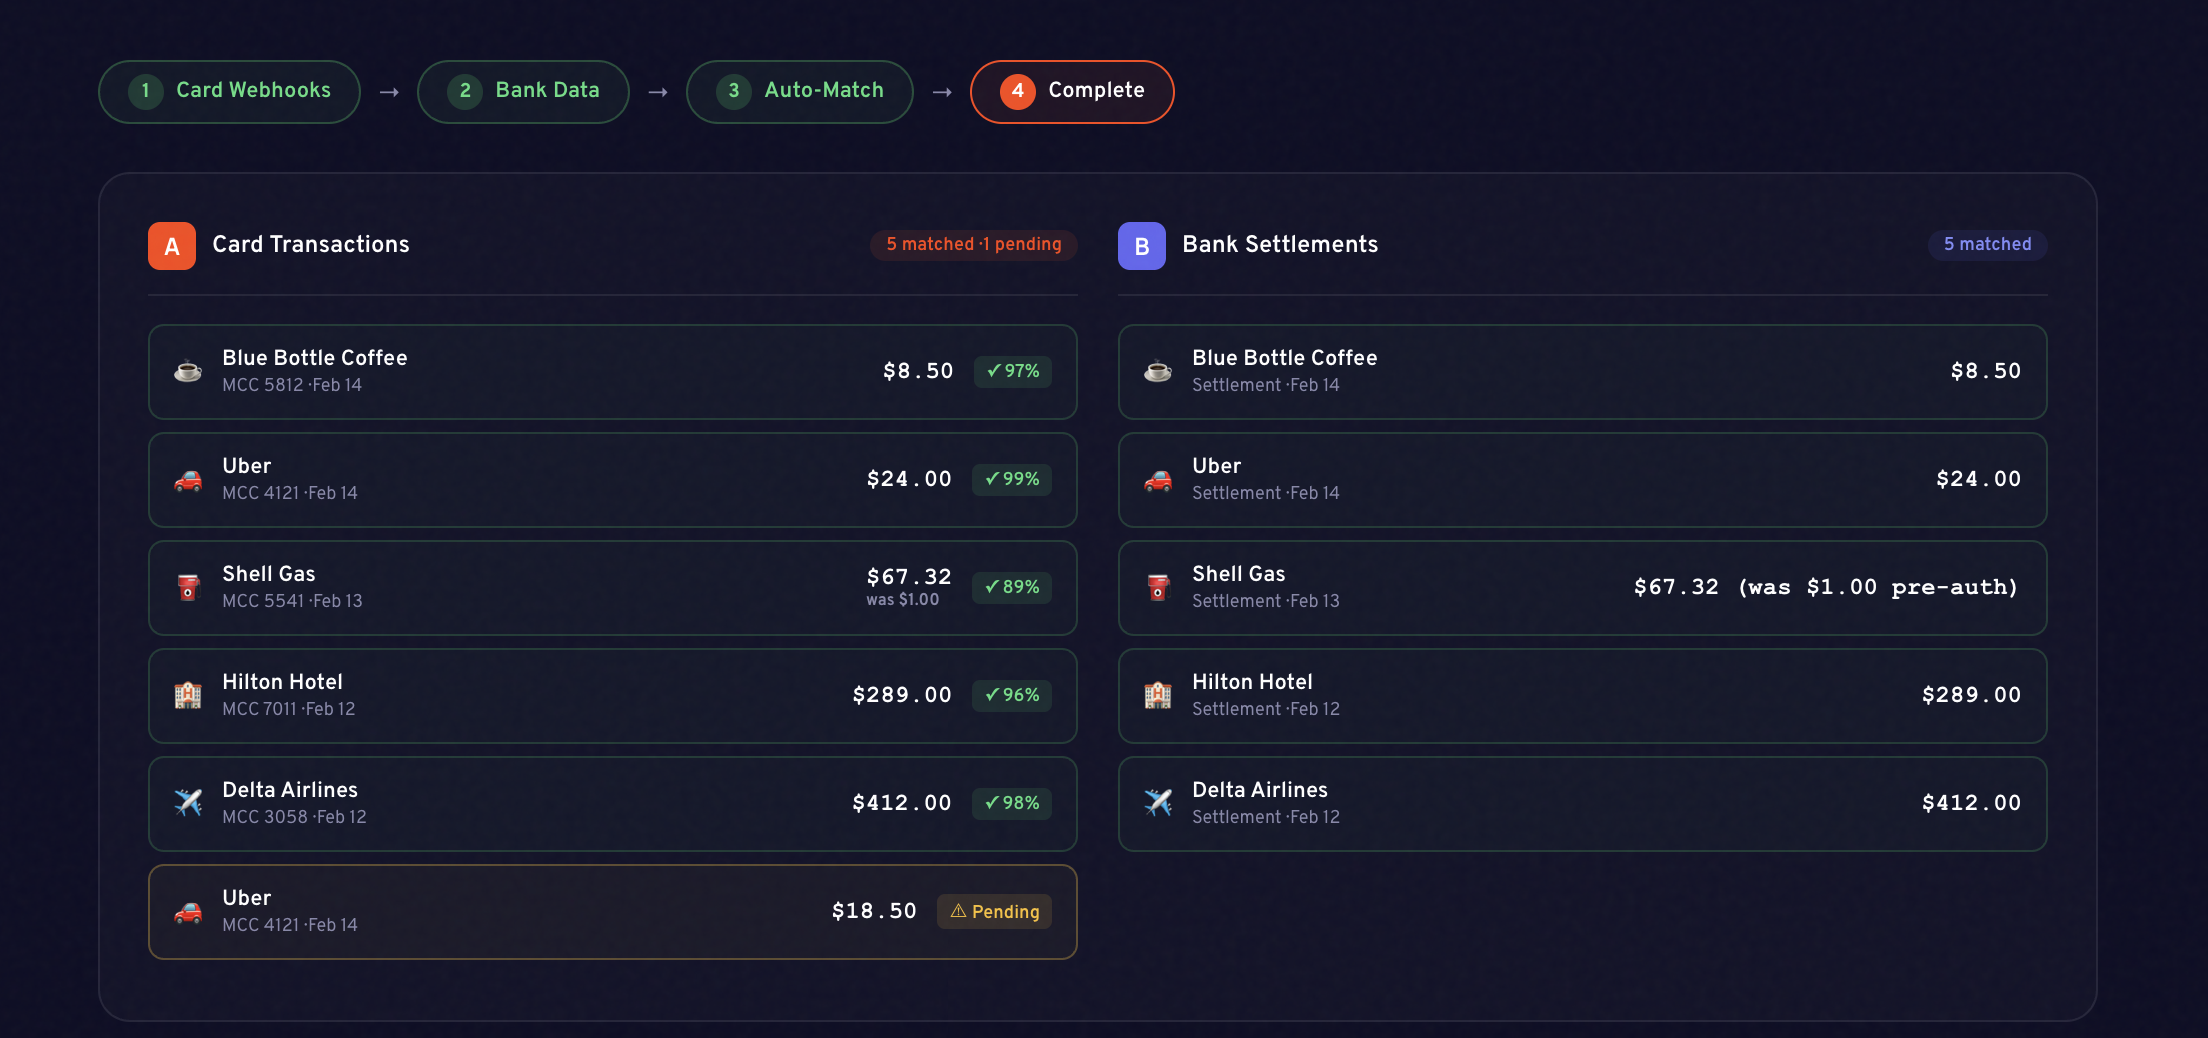Go to the Auto-Match step
This screenshot has height=1038, width=2208.
tap(799, 91)
